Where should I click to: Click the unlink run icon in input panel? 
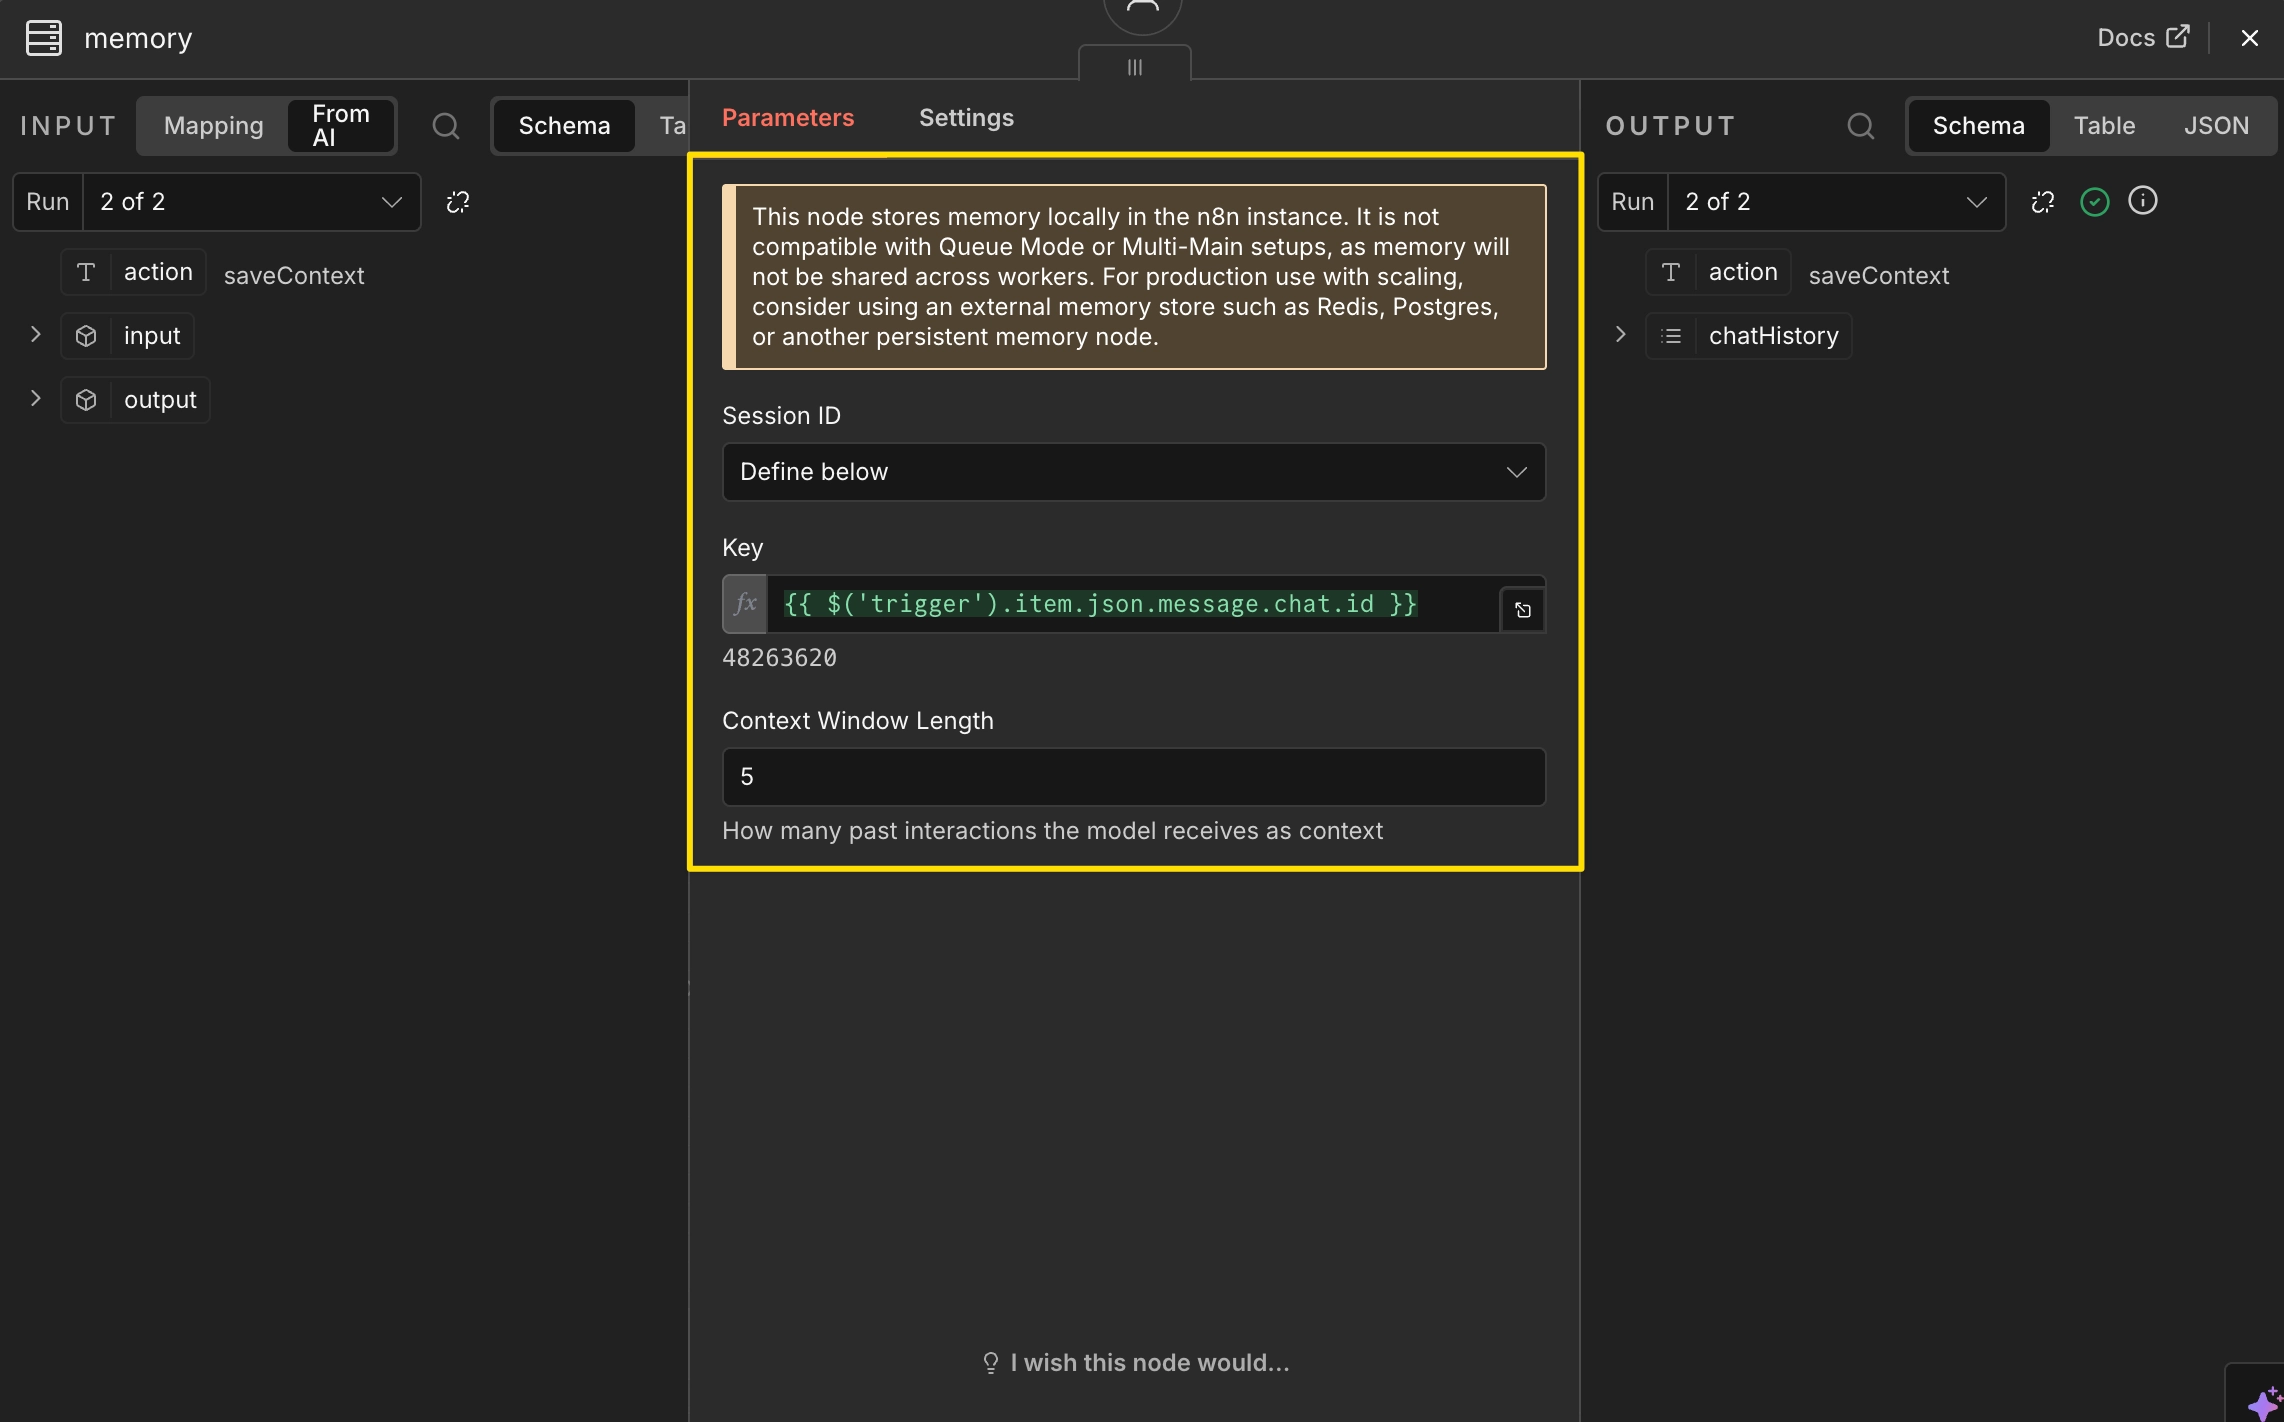click(458, 202)
